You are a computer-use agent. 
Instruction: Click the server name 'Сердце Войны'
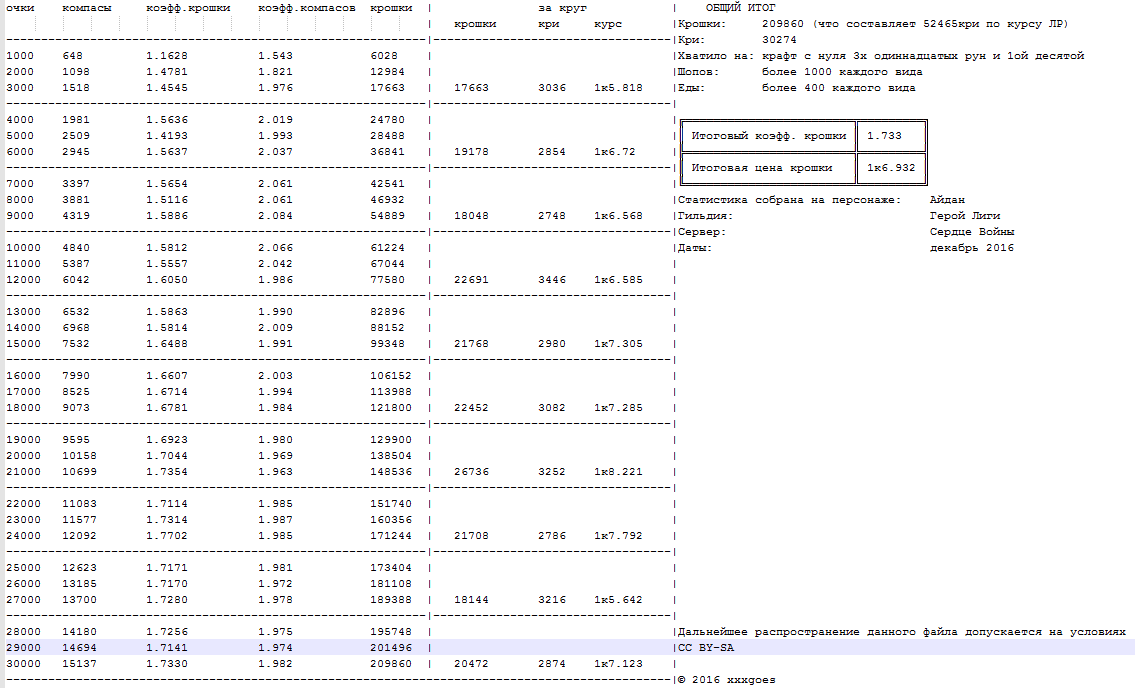[x=971, y=232]
